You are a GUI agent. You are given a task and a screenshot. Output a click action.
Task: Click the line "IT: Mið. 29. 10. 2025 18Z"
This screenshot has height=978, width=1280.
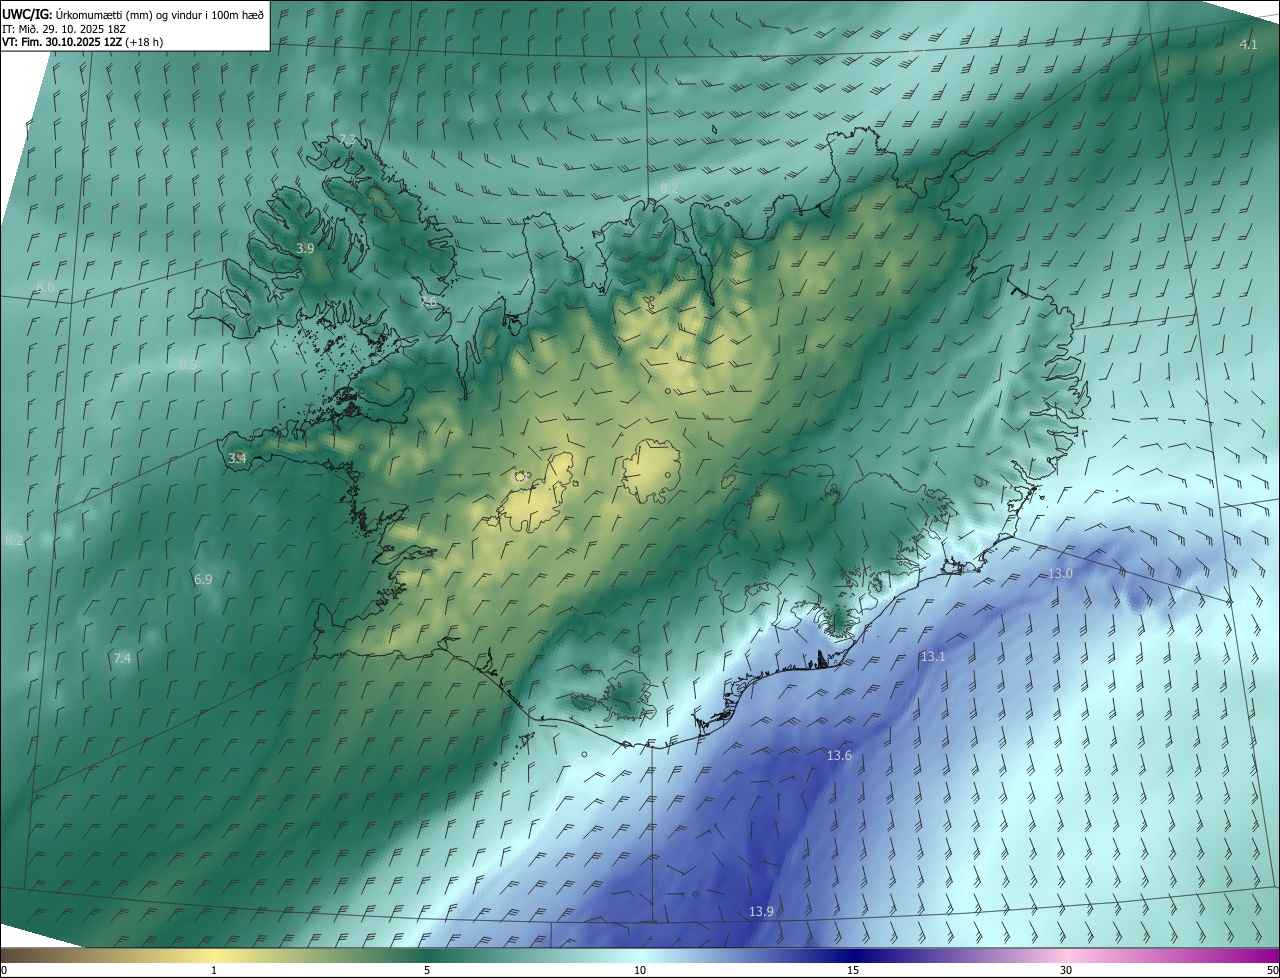click(x=63, y=29)
